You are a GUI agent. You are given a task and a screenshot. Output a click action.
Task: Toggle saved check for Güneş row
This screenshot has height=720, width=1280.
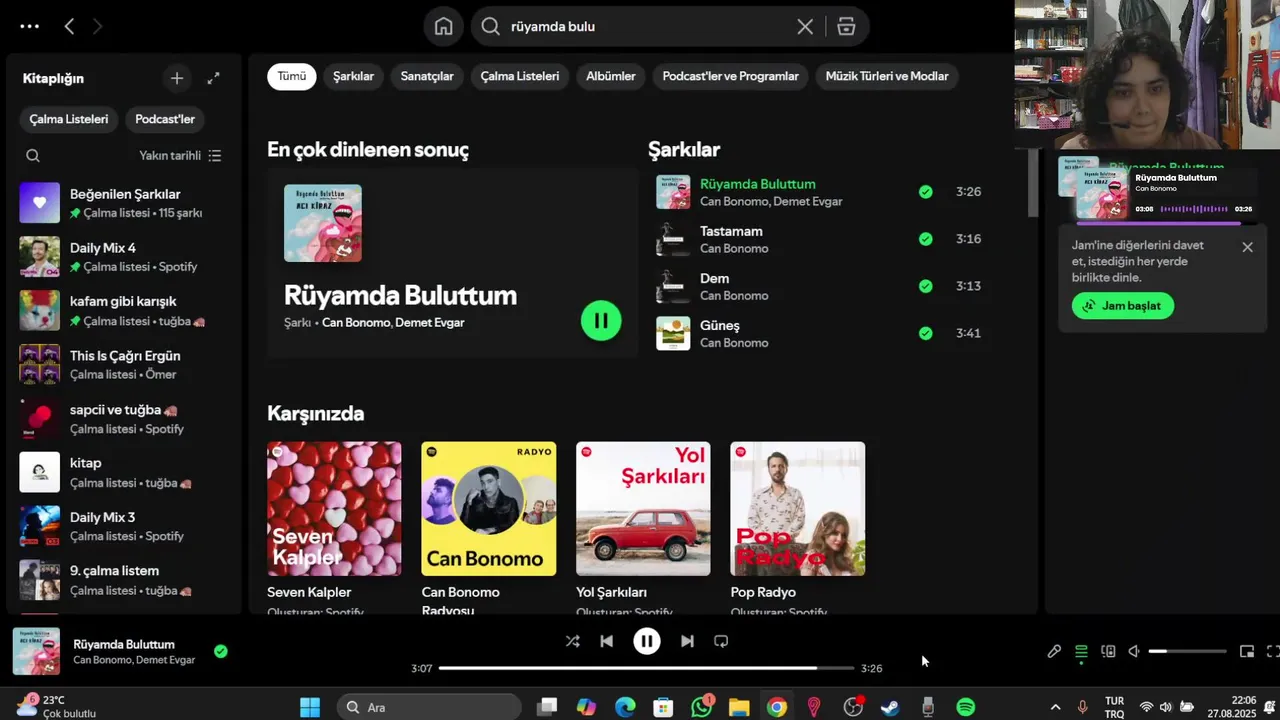coord(925,333)
